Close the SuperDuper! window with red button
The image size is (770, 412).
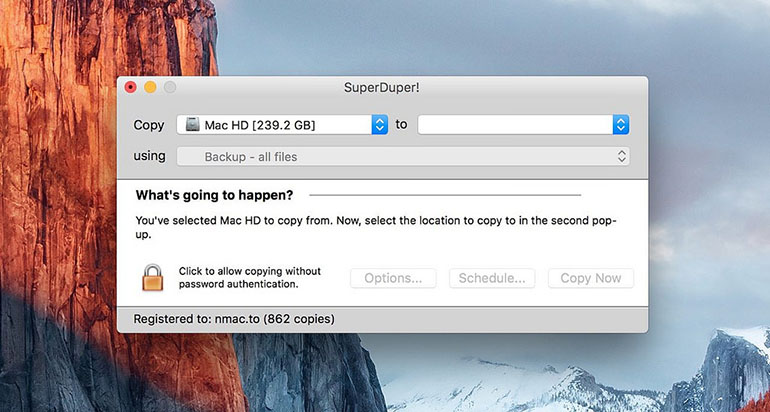pos(131,87)
